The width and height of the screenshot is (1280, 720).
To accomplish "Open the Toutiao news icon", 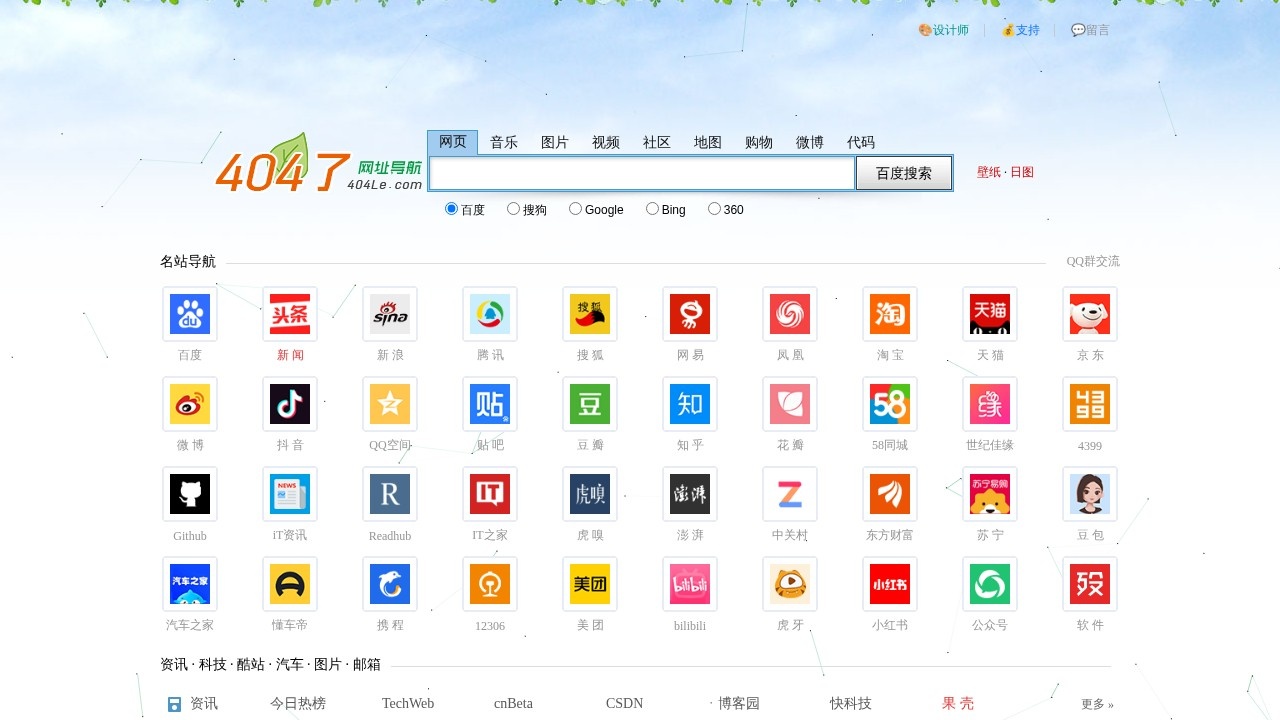I will pos(290,314).
